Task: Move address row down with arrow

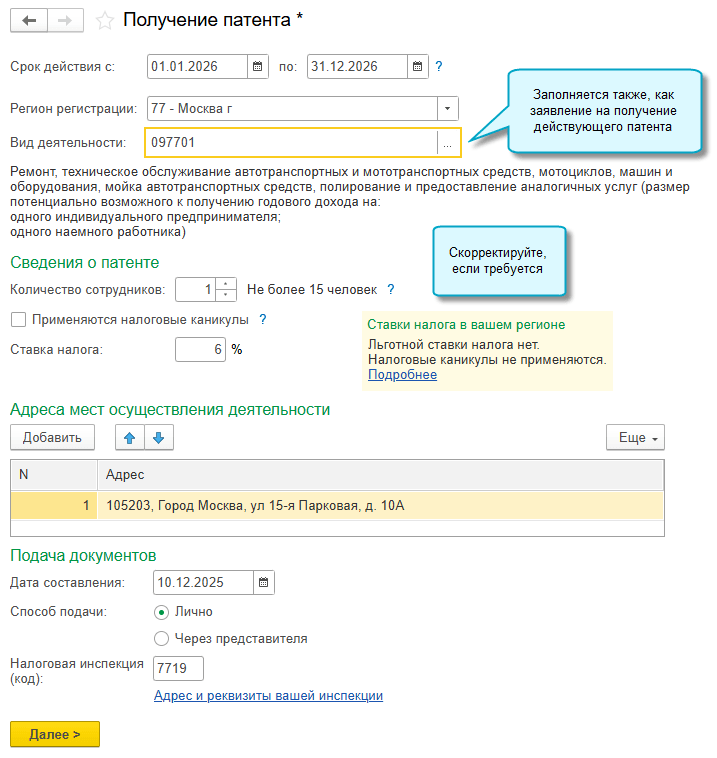Action: tap(160, 437)
